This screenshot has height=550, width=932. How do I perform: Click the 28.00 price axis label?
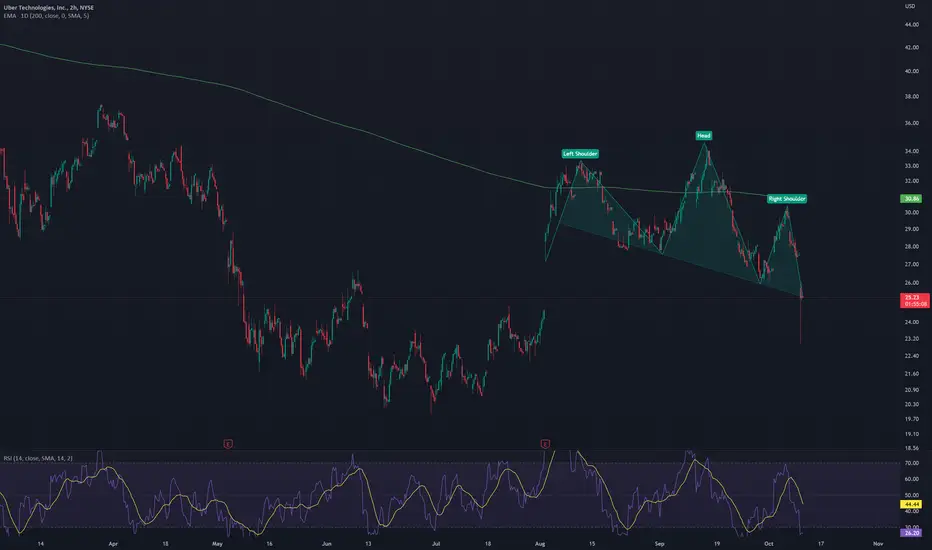coord(911,246)
